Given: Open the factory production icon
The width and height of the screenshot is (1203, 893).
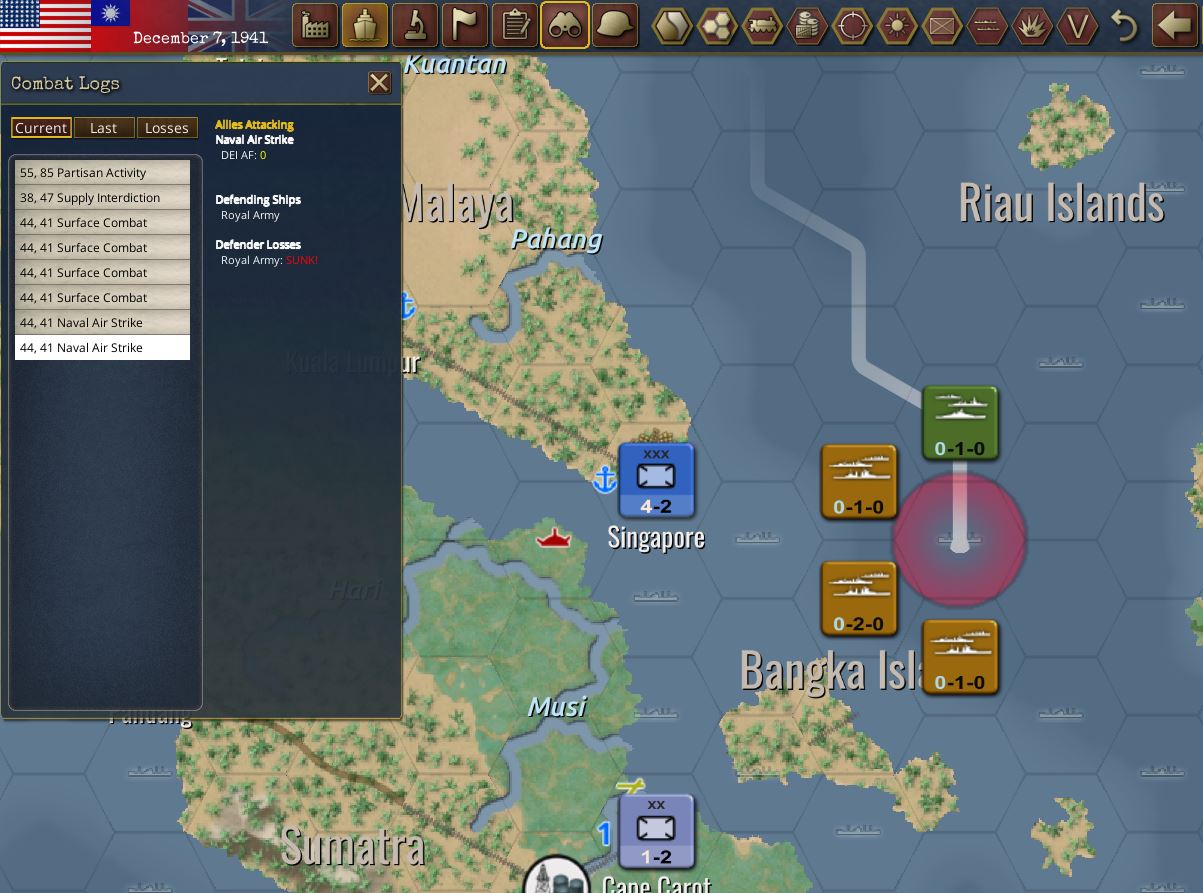Looking at the screenshot, I should 315,25.
